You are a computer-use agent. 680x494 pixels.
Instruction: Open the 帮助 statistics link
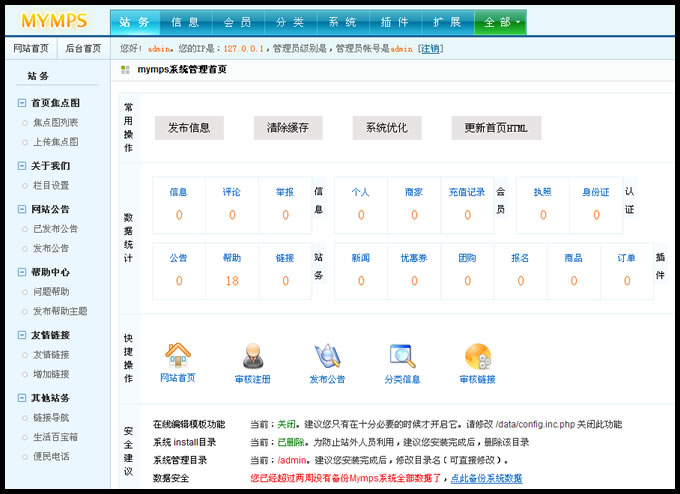(232, 258)
